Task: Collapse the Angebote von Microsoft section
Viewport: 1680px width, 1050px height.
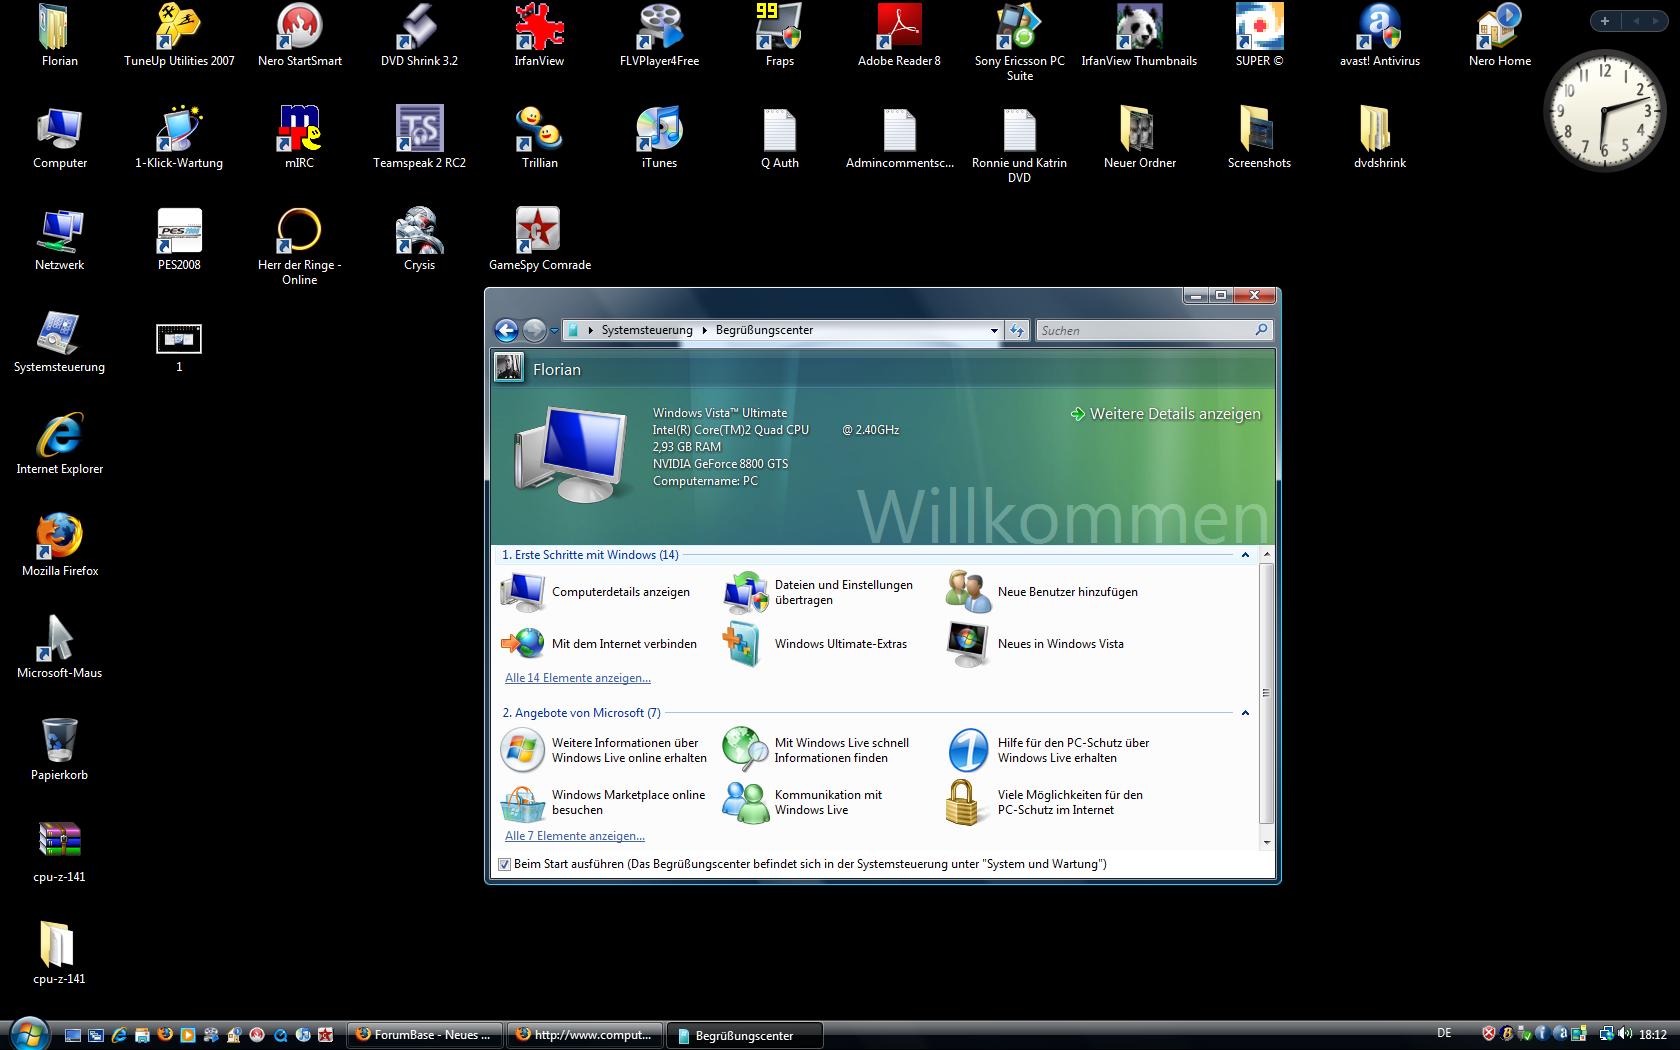Action: tap(1245, 713)
